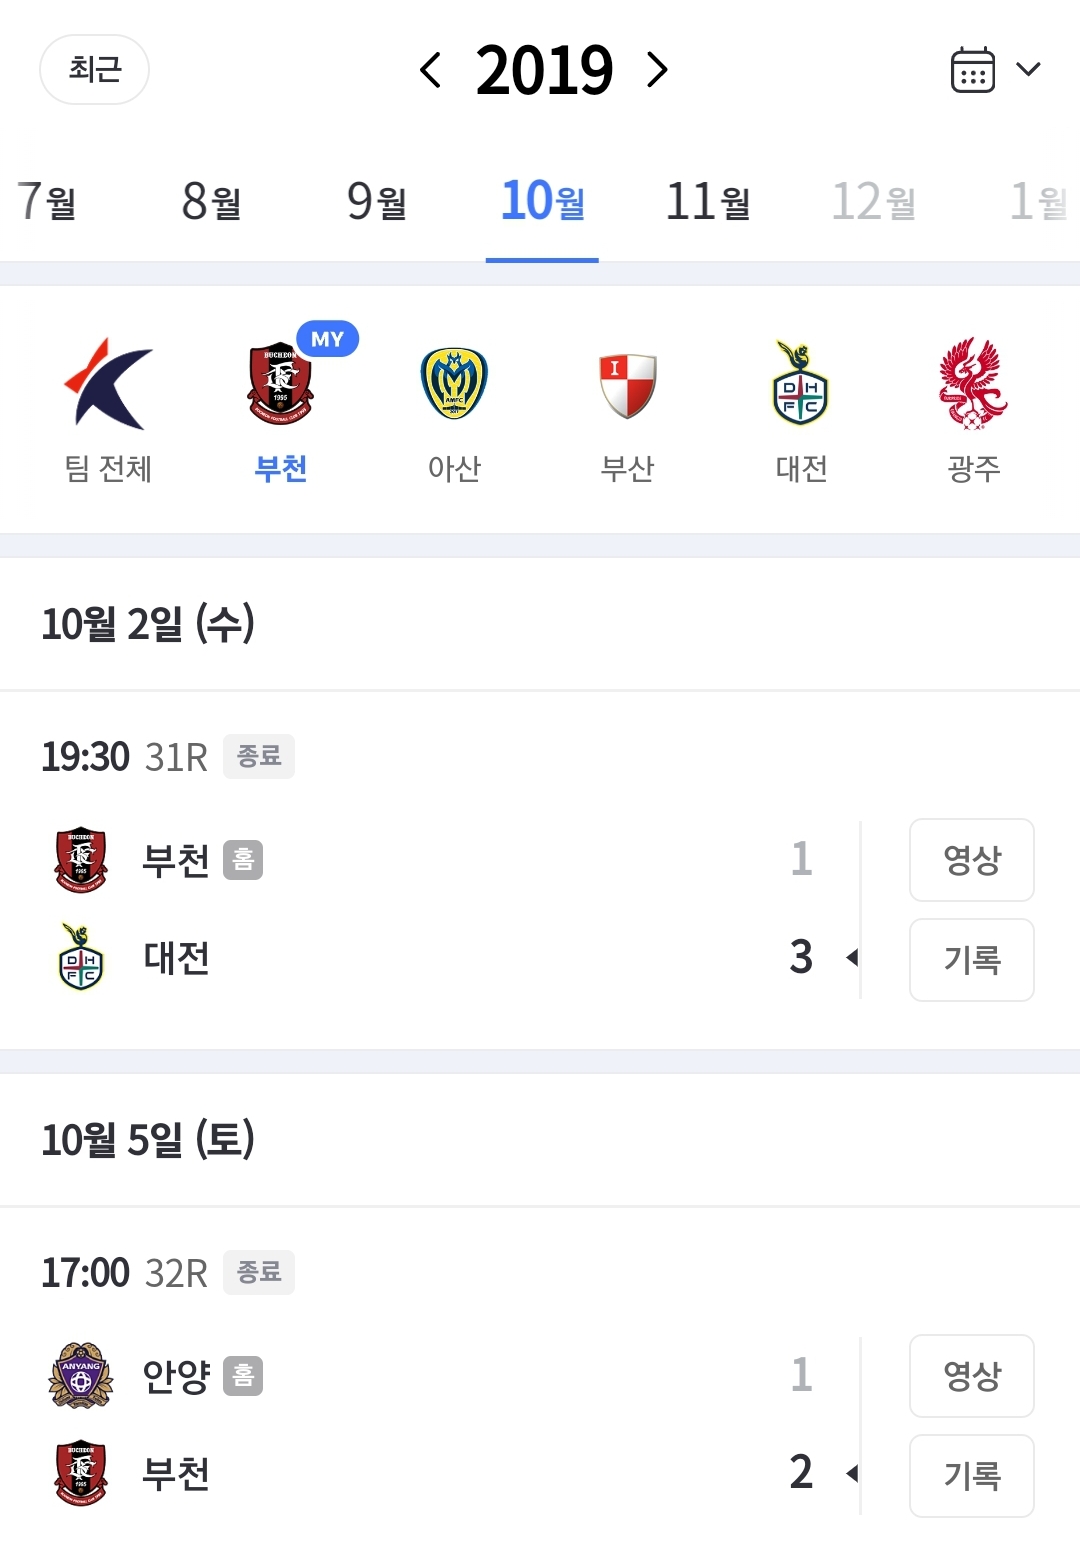1080x1552 pixels.
Task: Expand the calendar dropdown chevron
Action: point(1028,70)
